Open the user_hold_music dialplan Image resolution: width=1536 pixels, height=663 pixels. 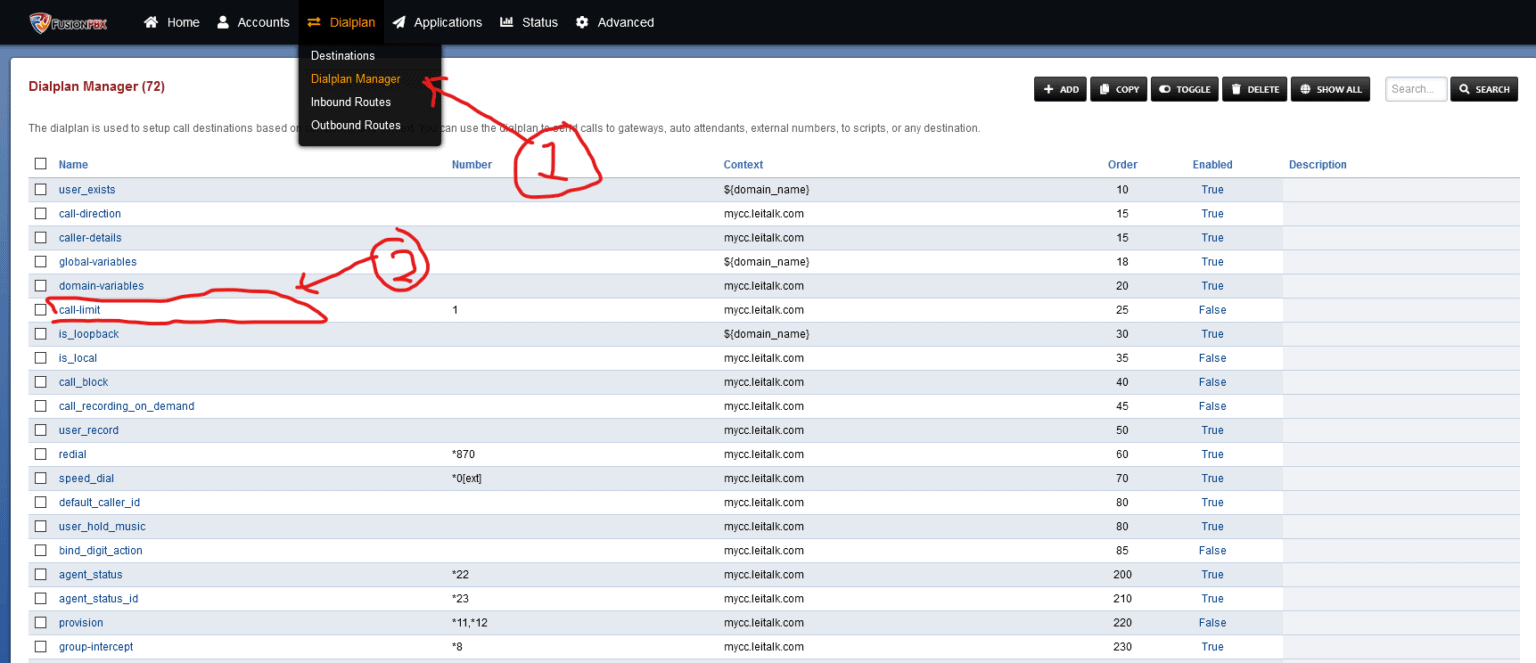click(x=102, y=526)
